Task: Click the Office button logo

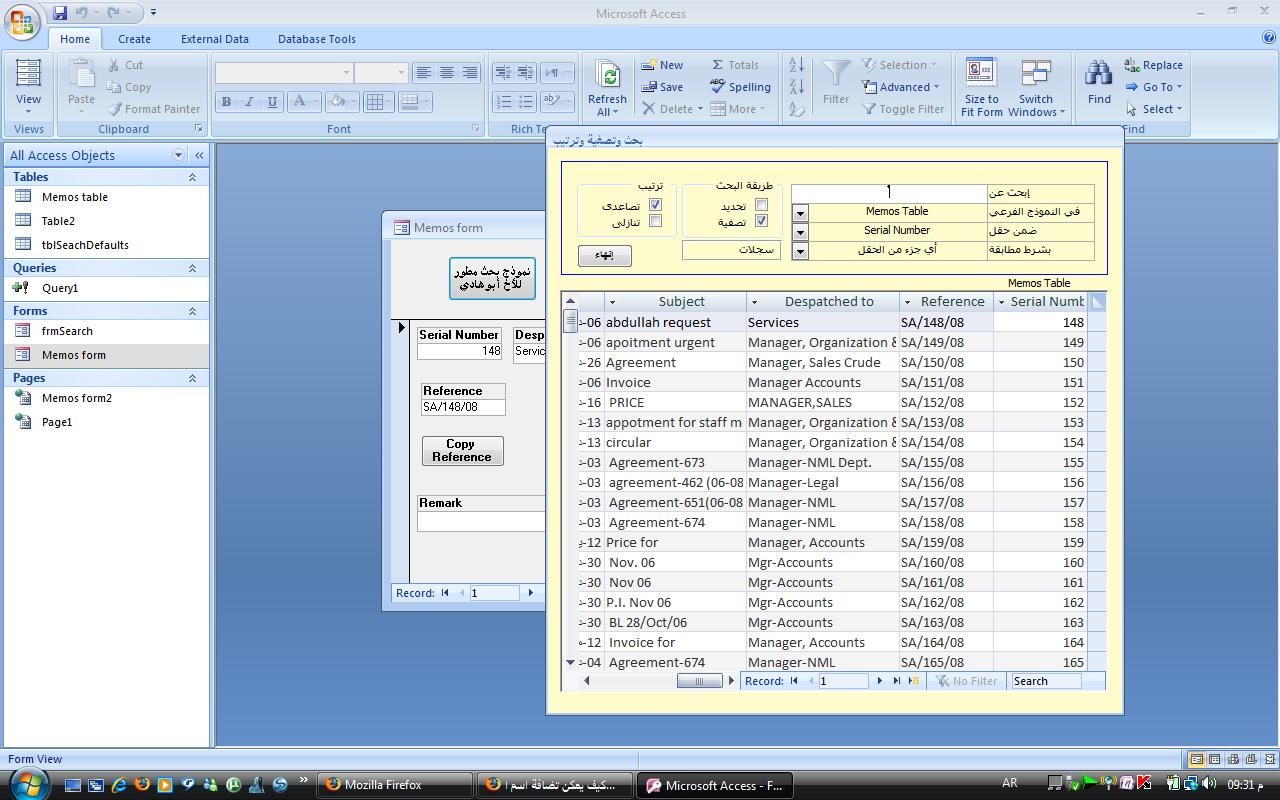Action: 24,21
